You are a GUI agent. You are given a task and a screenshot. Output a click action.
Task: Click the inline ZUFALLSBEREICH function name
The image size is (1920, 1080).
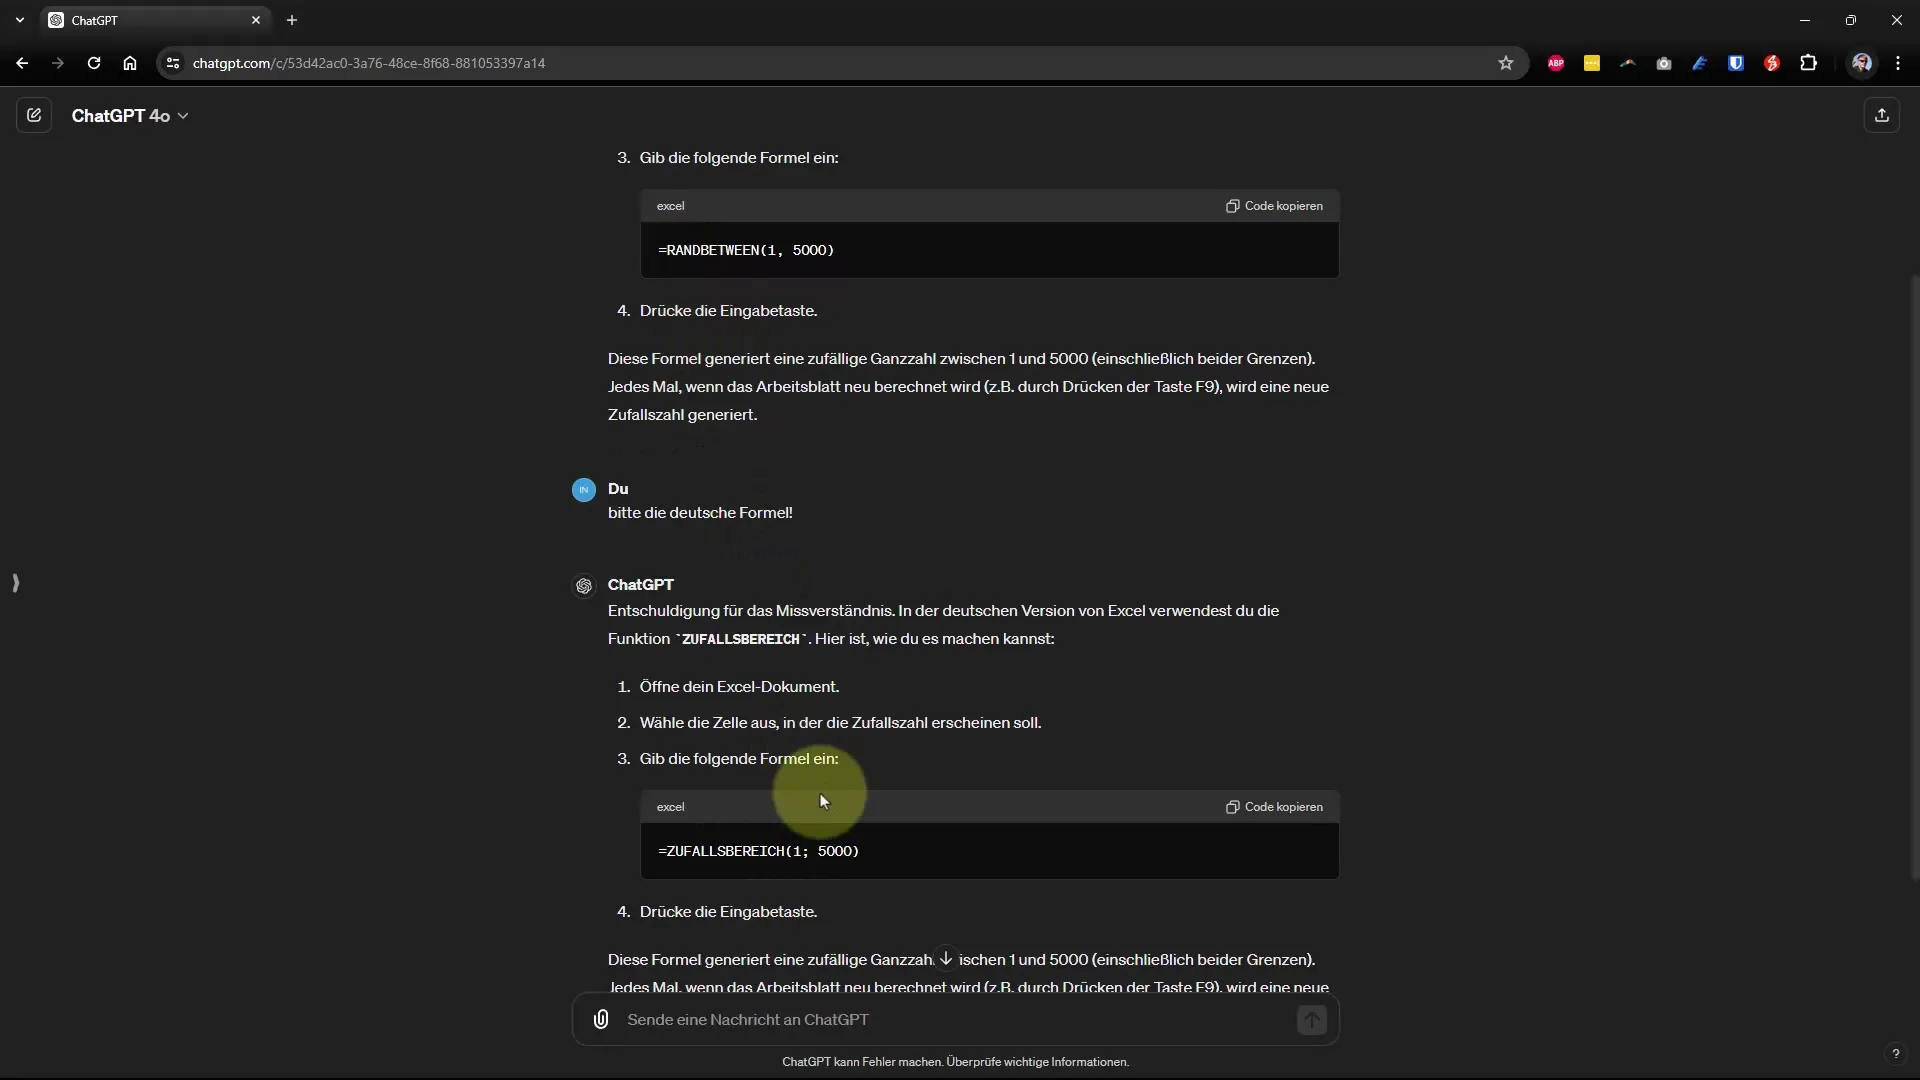(740, 639)
